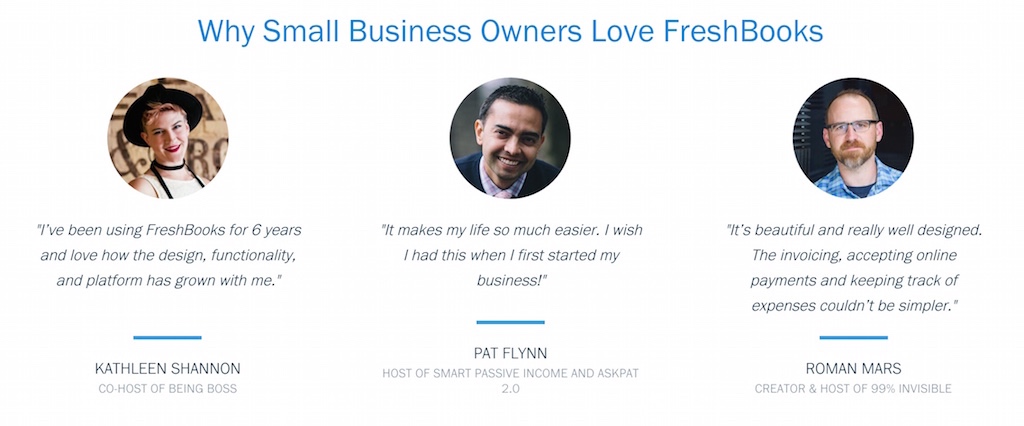Click 'and platform has grown with me' line

[168, 280]
